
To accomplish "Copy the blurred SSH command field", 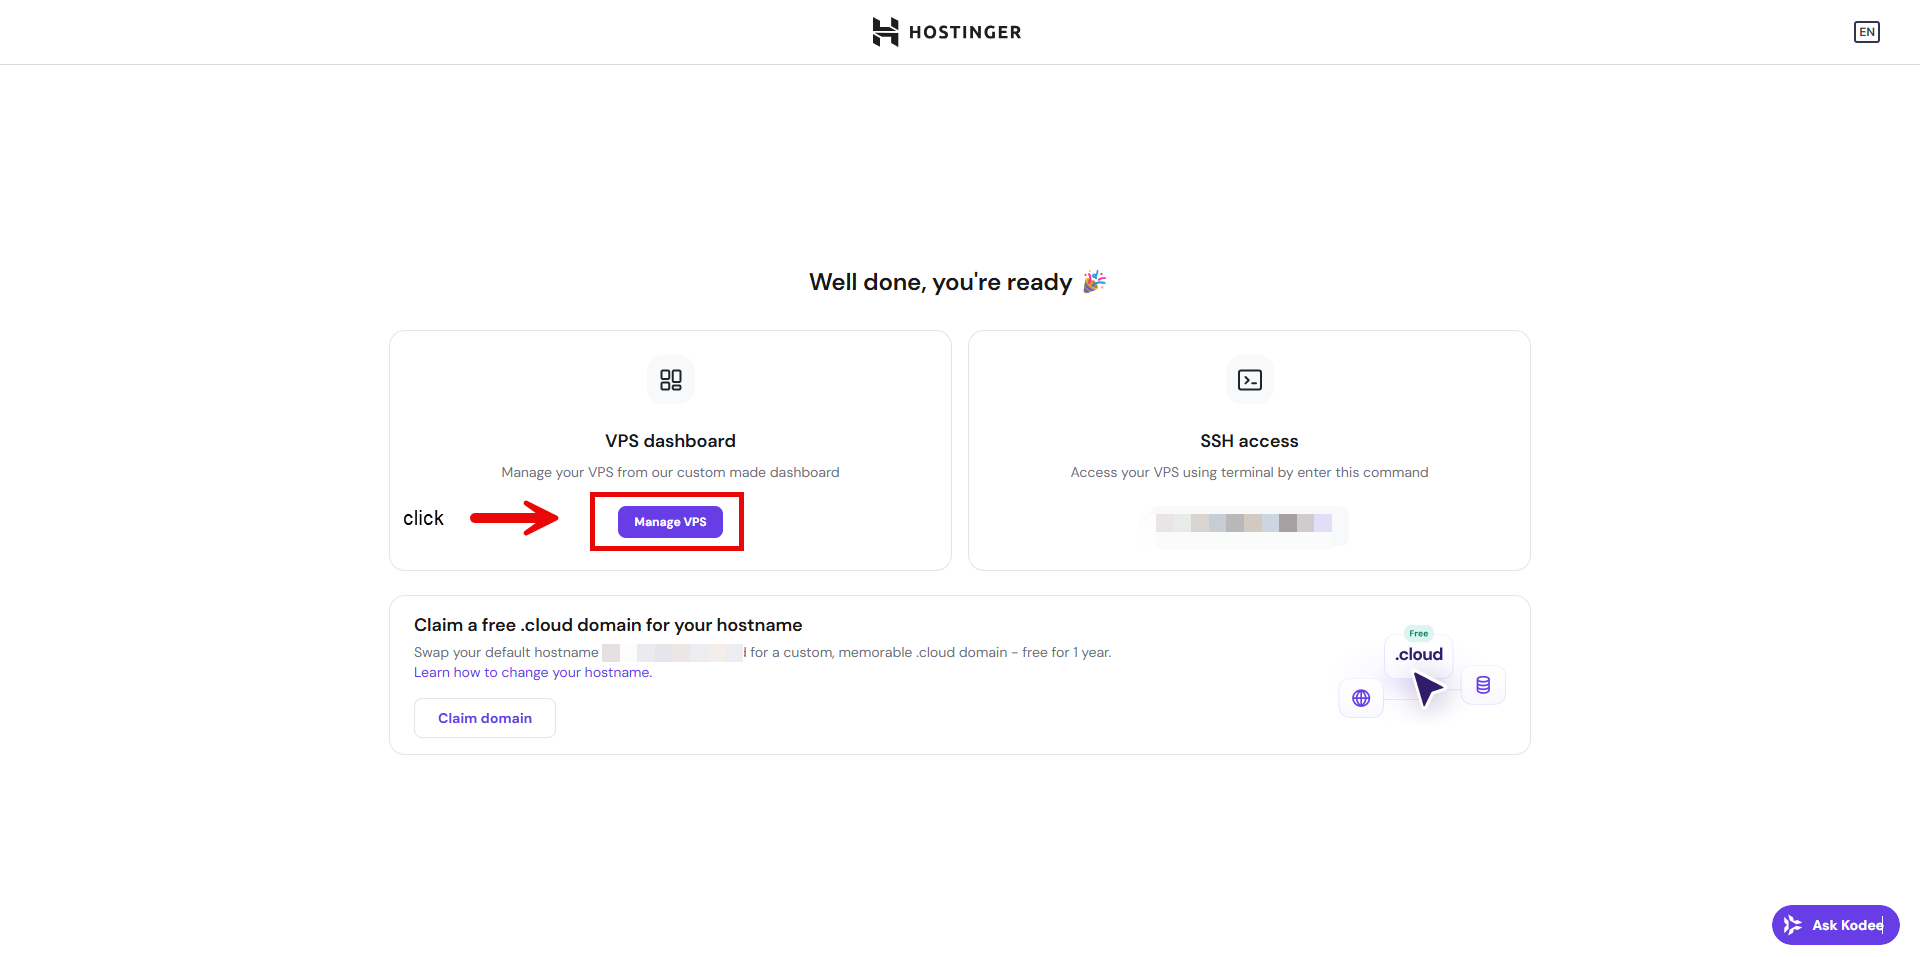I will [1244, 523].
